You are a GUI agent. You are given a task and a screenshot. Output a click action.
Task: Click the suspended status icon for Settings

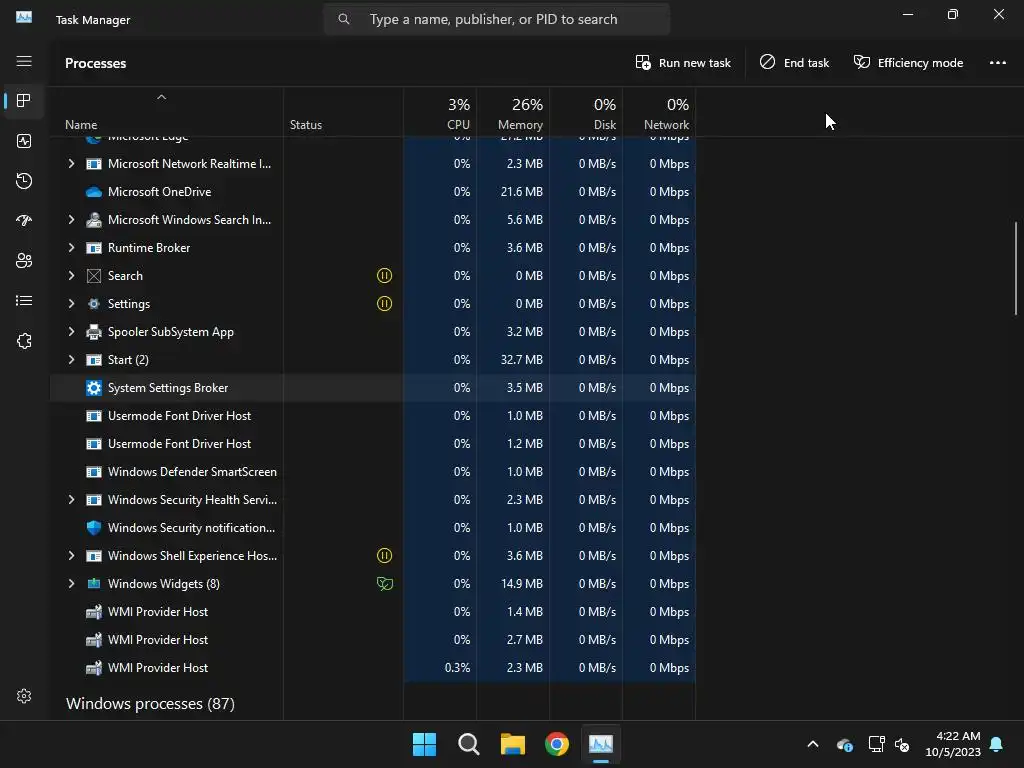pos(385,304)
